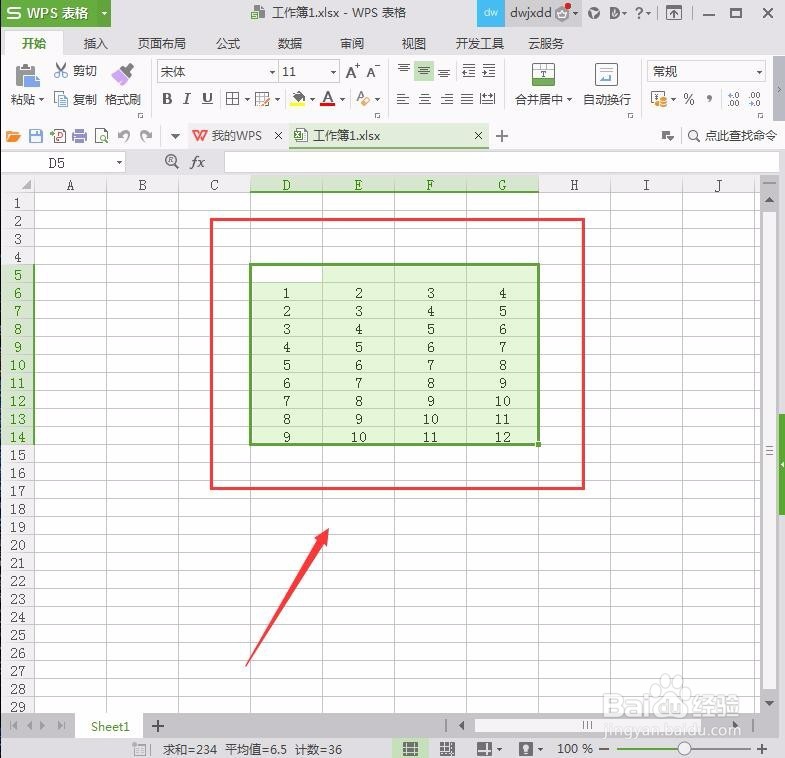
Task: Redo the last action
Action: point(146,136)
